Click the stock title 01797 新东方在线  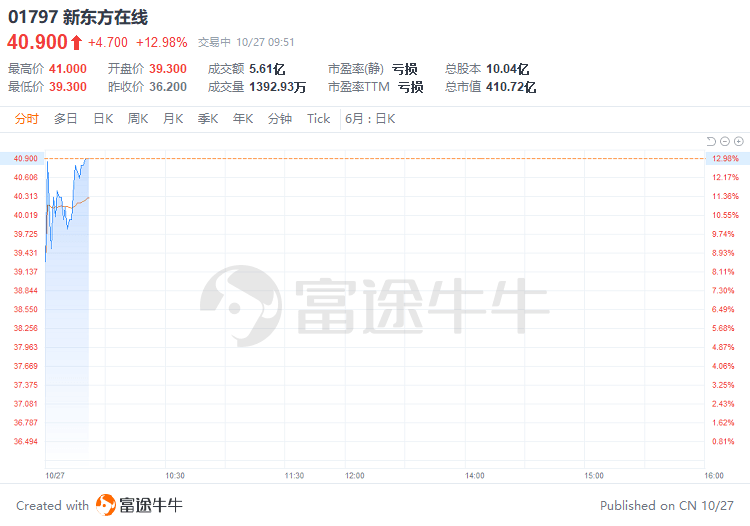(78, 17)
